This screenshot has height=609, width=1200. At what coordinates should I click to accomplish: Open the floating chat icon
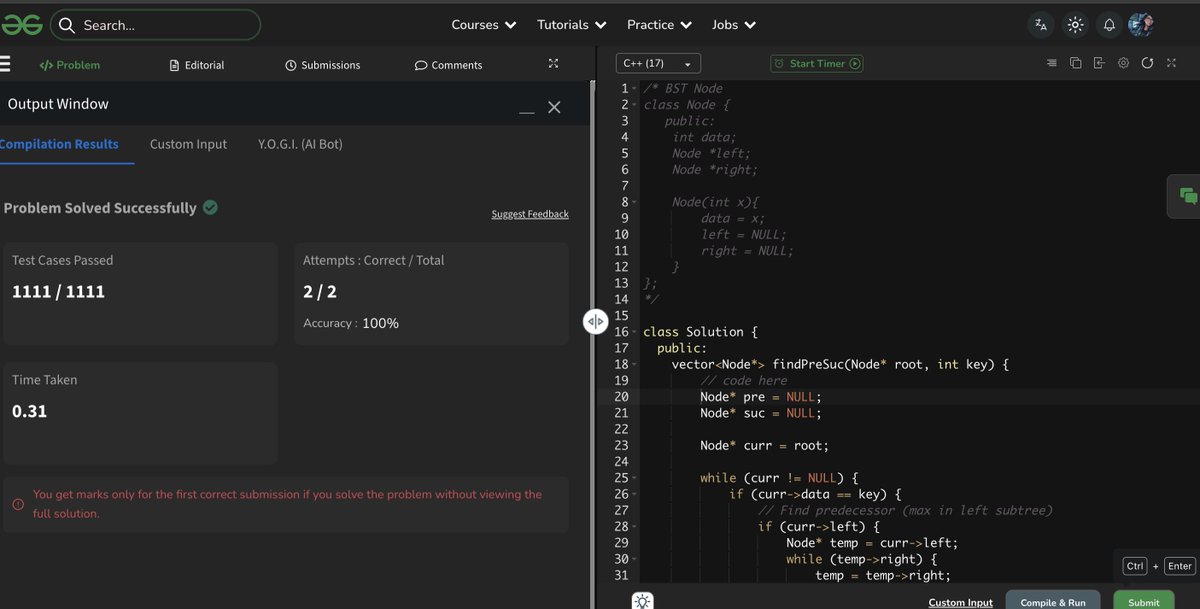pyautogui.click(x=1188, y=196)
